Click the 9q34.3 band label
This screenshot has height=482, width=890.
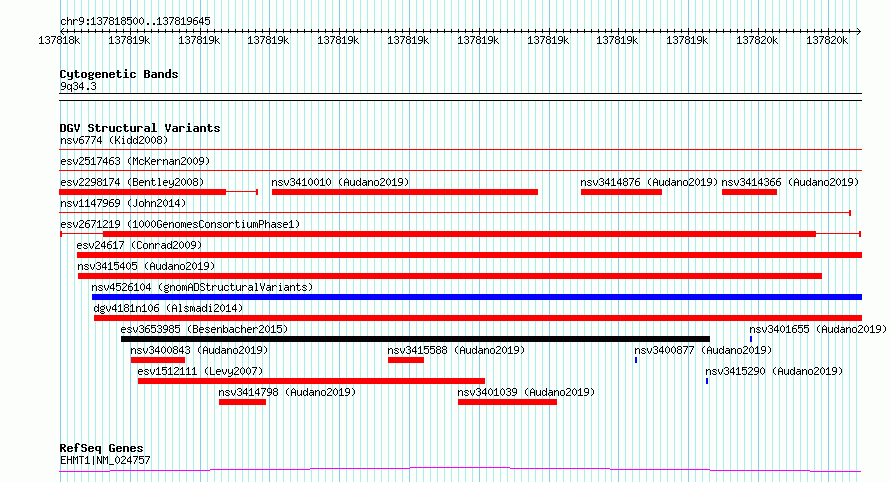coord(78,86)
